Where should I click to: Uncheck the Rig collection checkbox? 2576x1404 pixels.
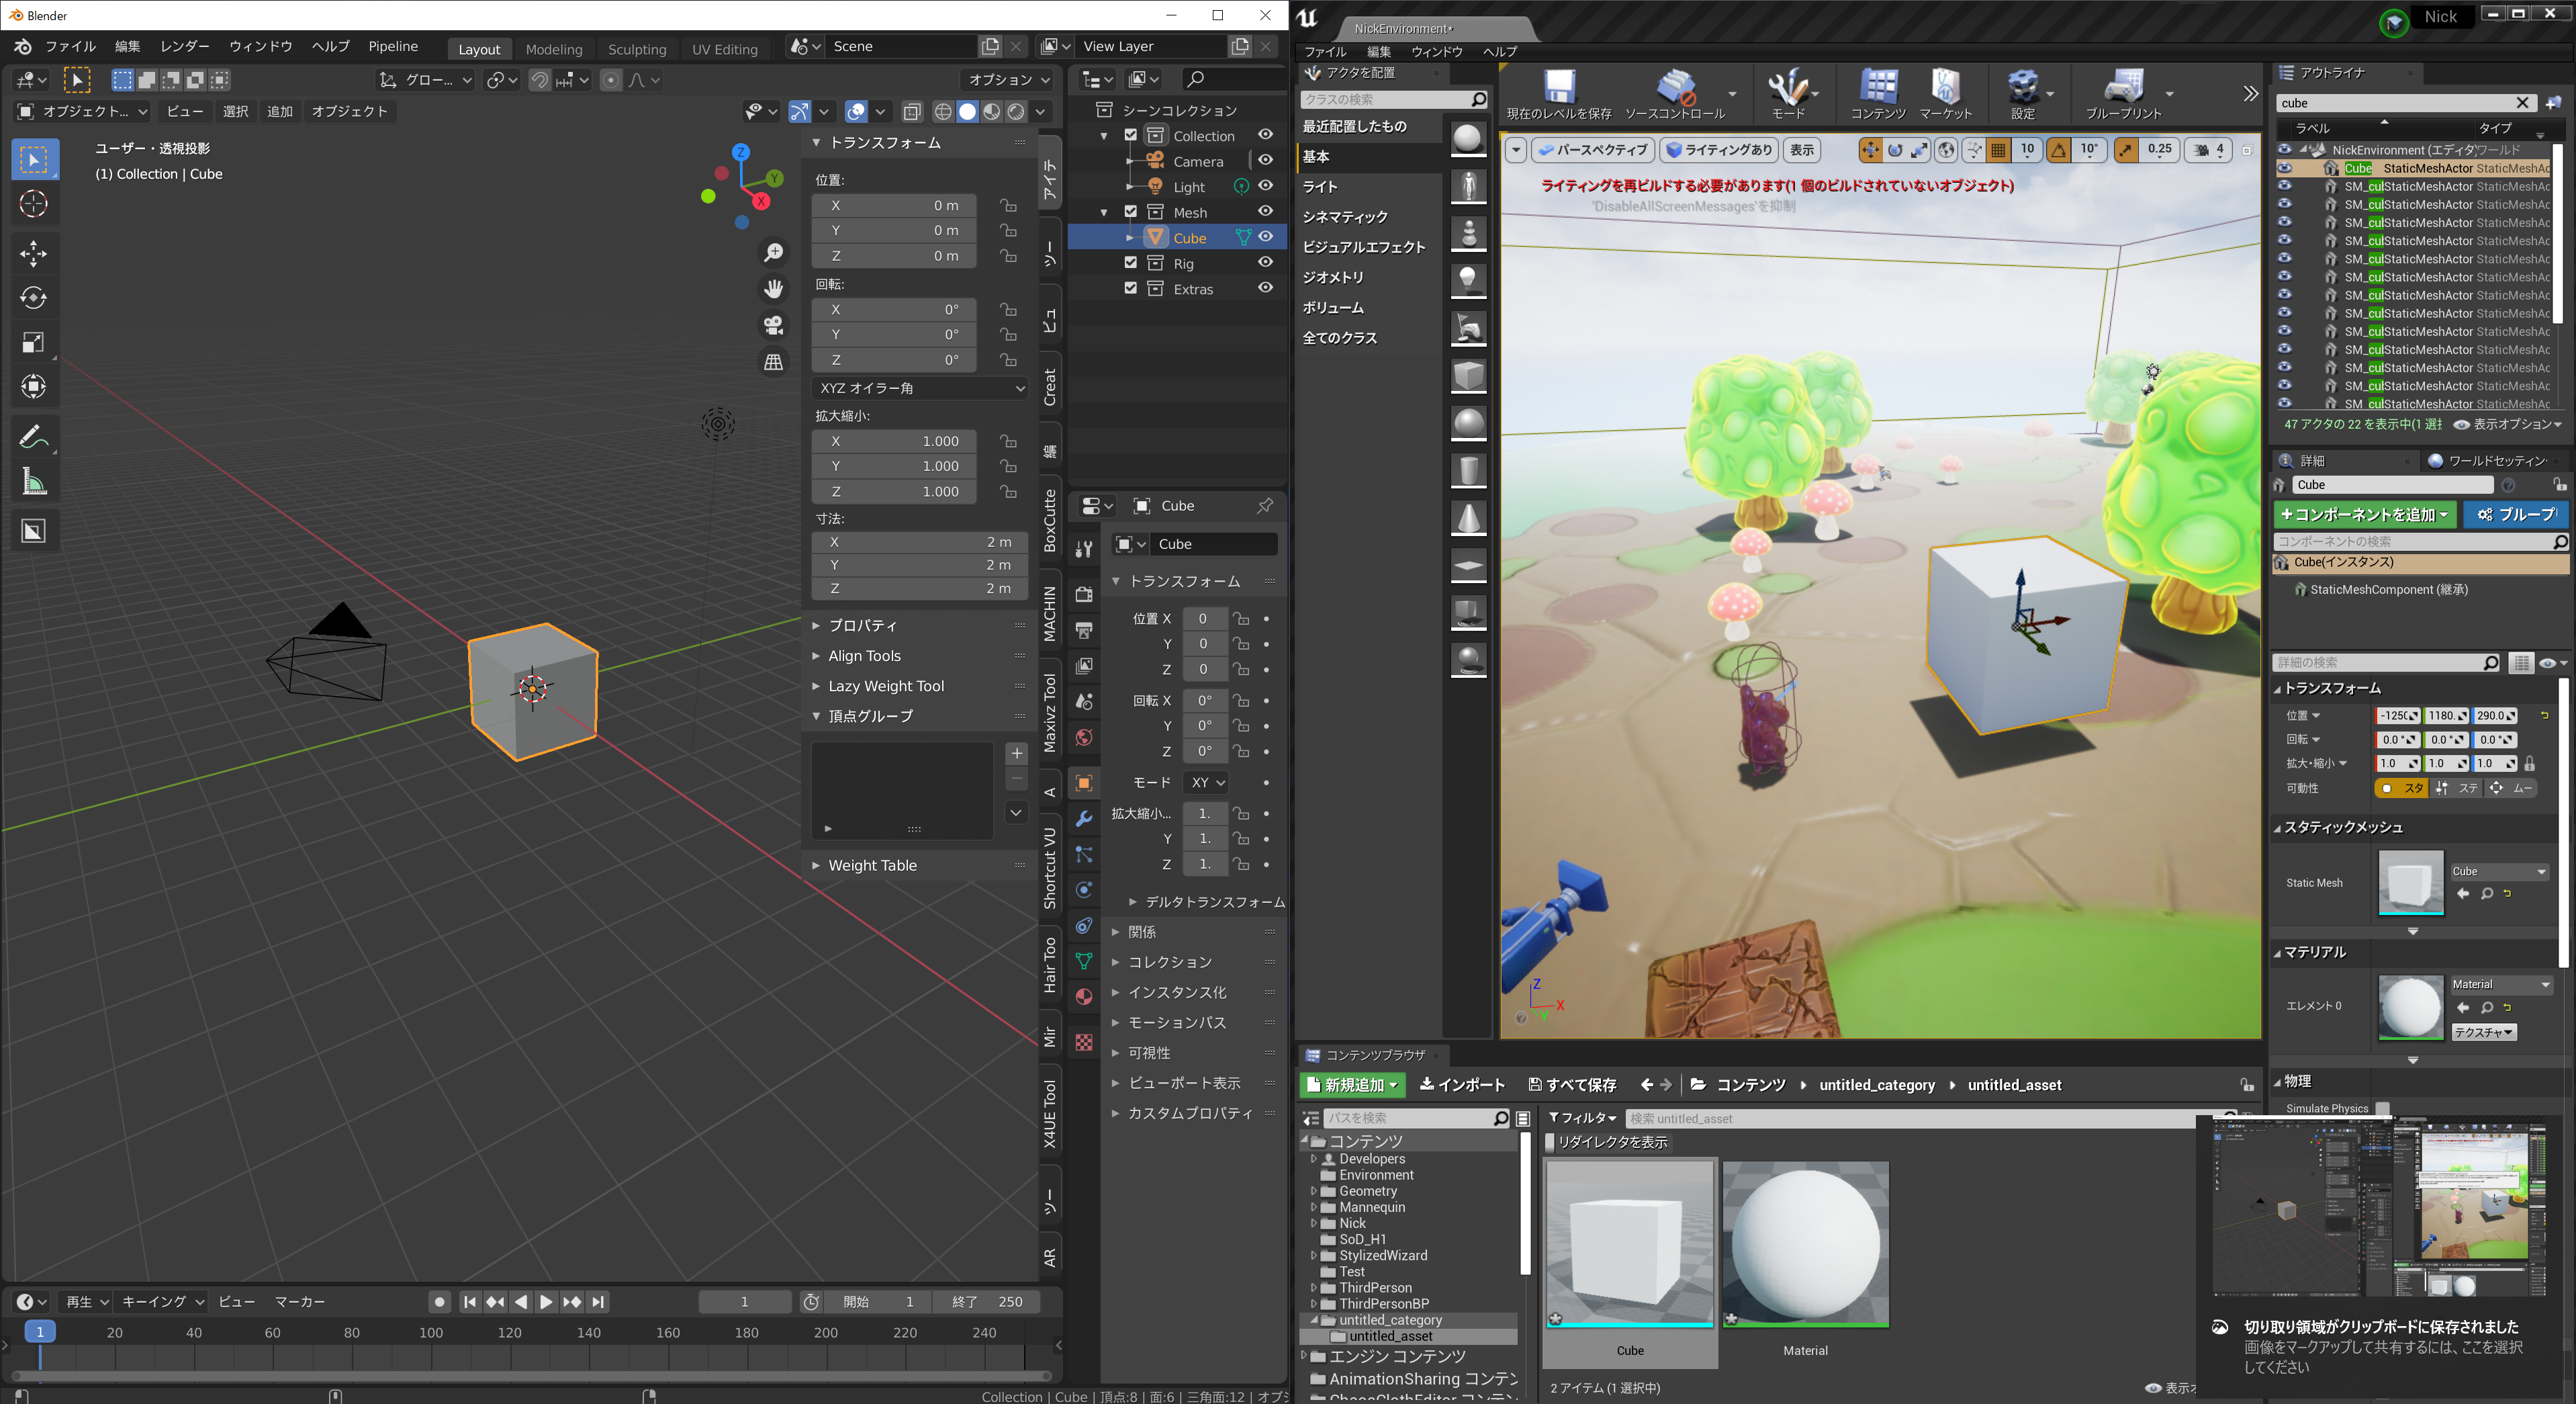(x=1130, y=262)
